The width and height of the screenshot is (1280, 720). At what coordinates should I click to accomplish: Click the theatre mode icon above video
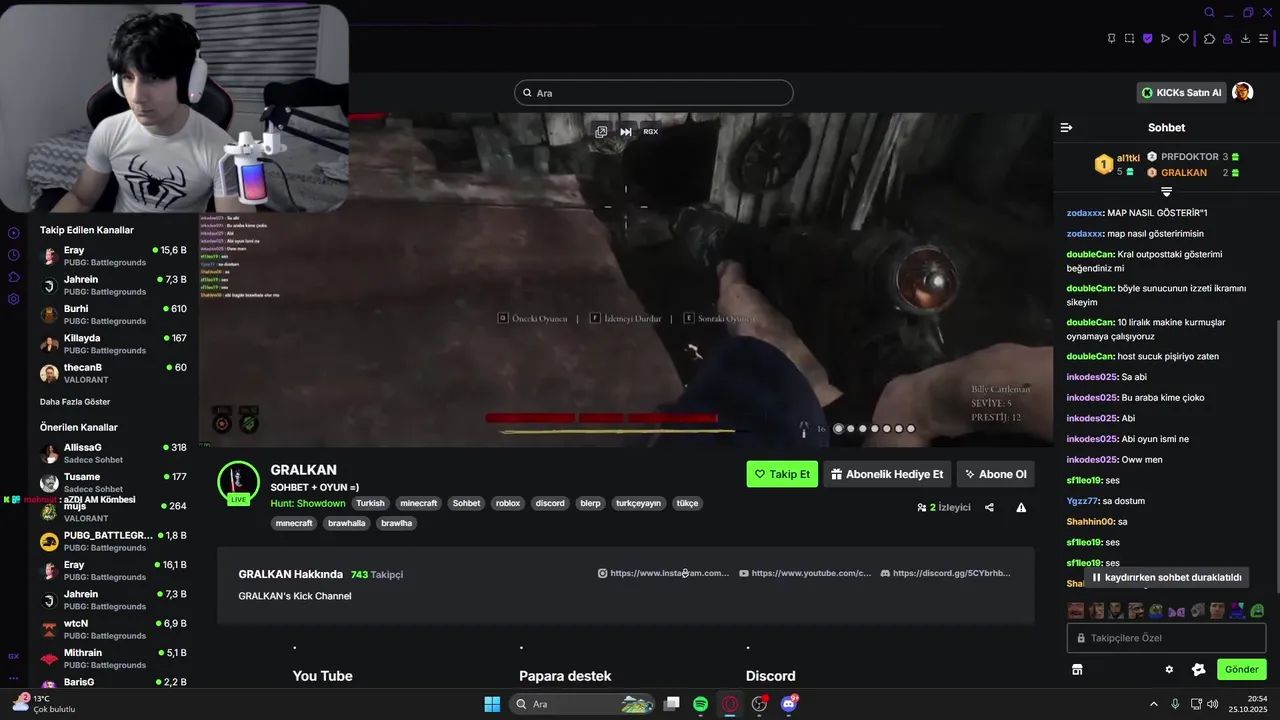[x=601, y=131]
